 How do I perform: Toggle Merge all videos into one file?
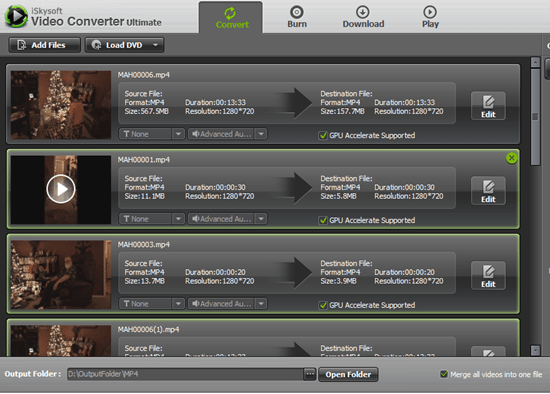click(444, 374)
